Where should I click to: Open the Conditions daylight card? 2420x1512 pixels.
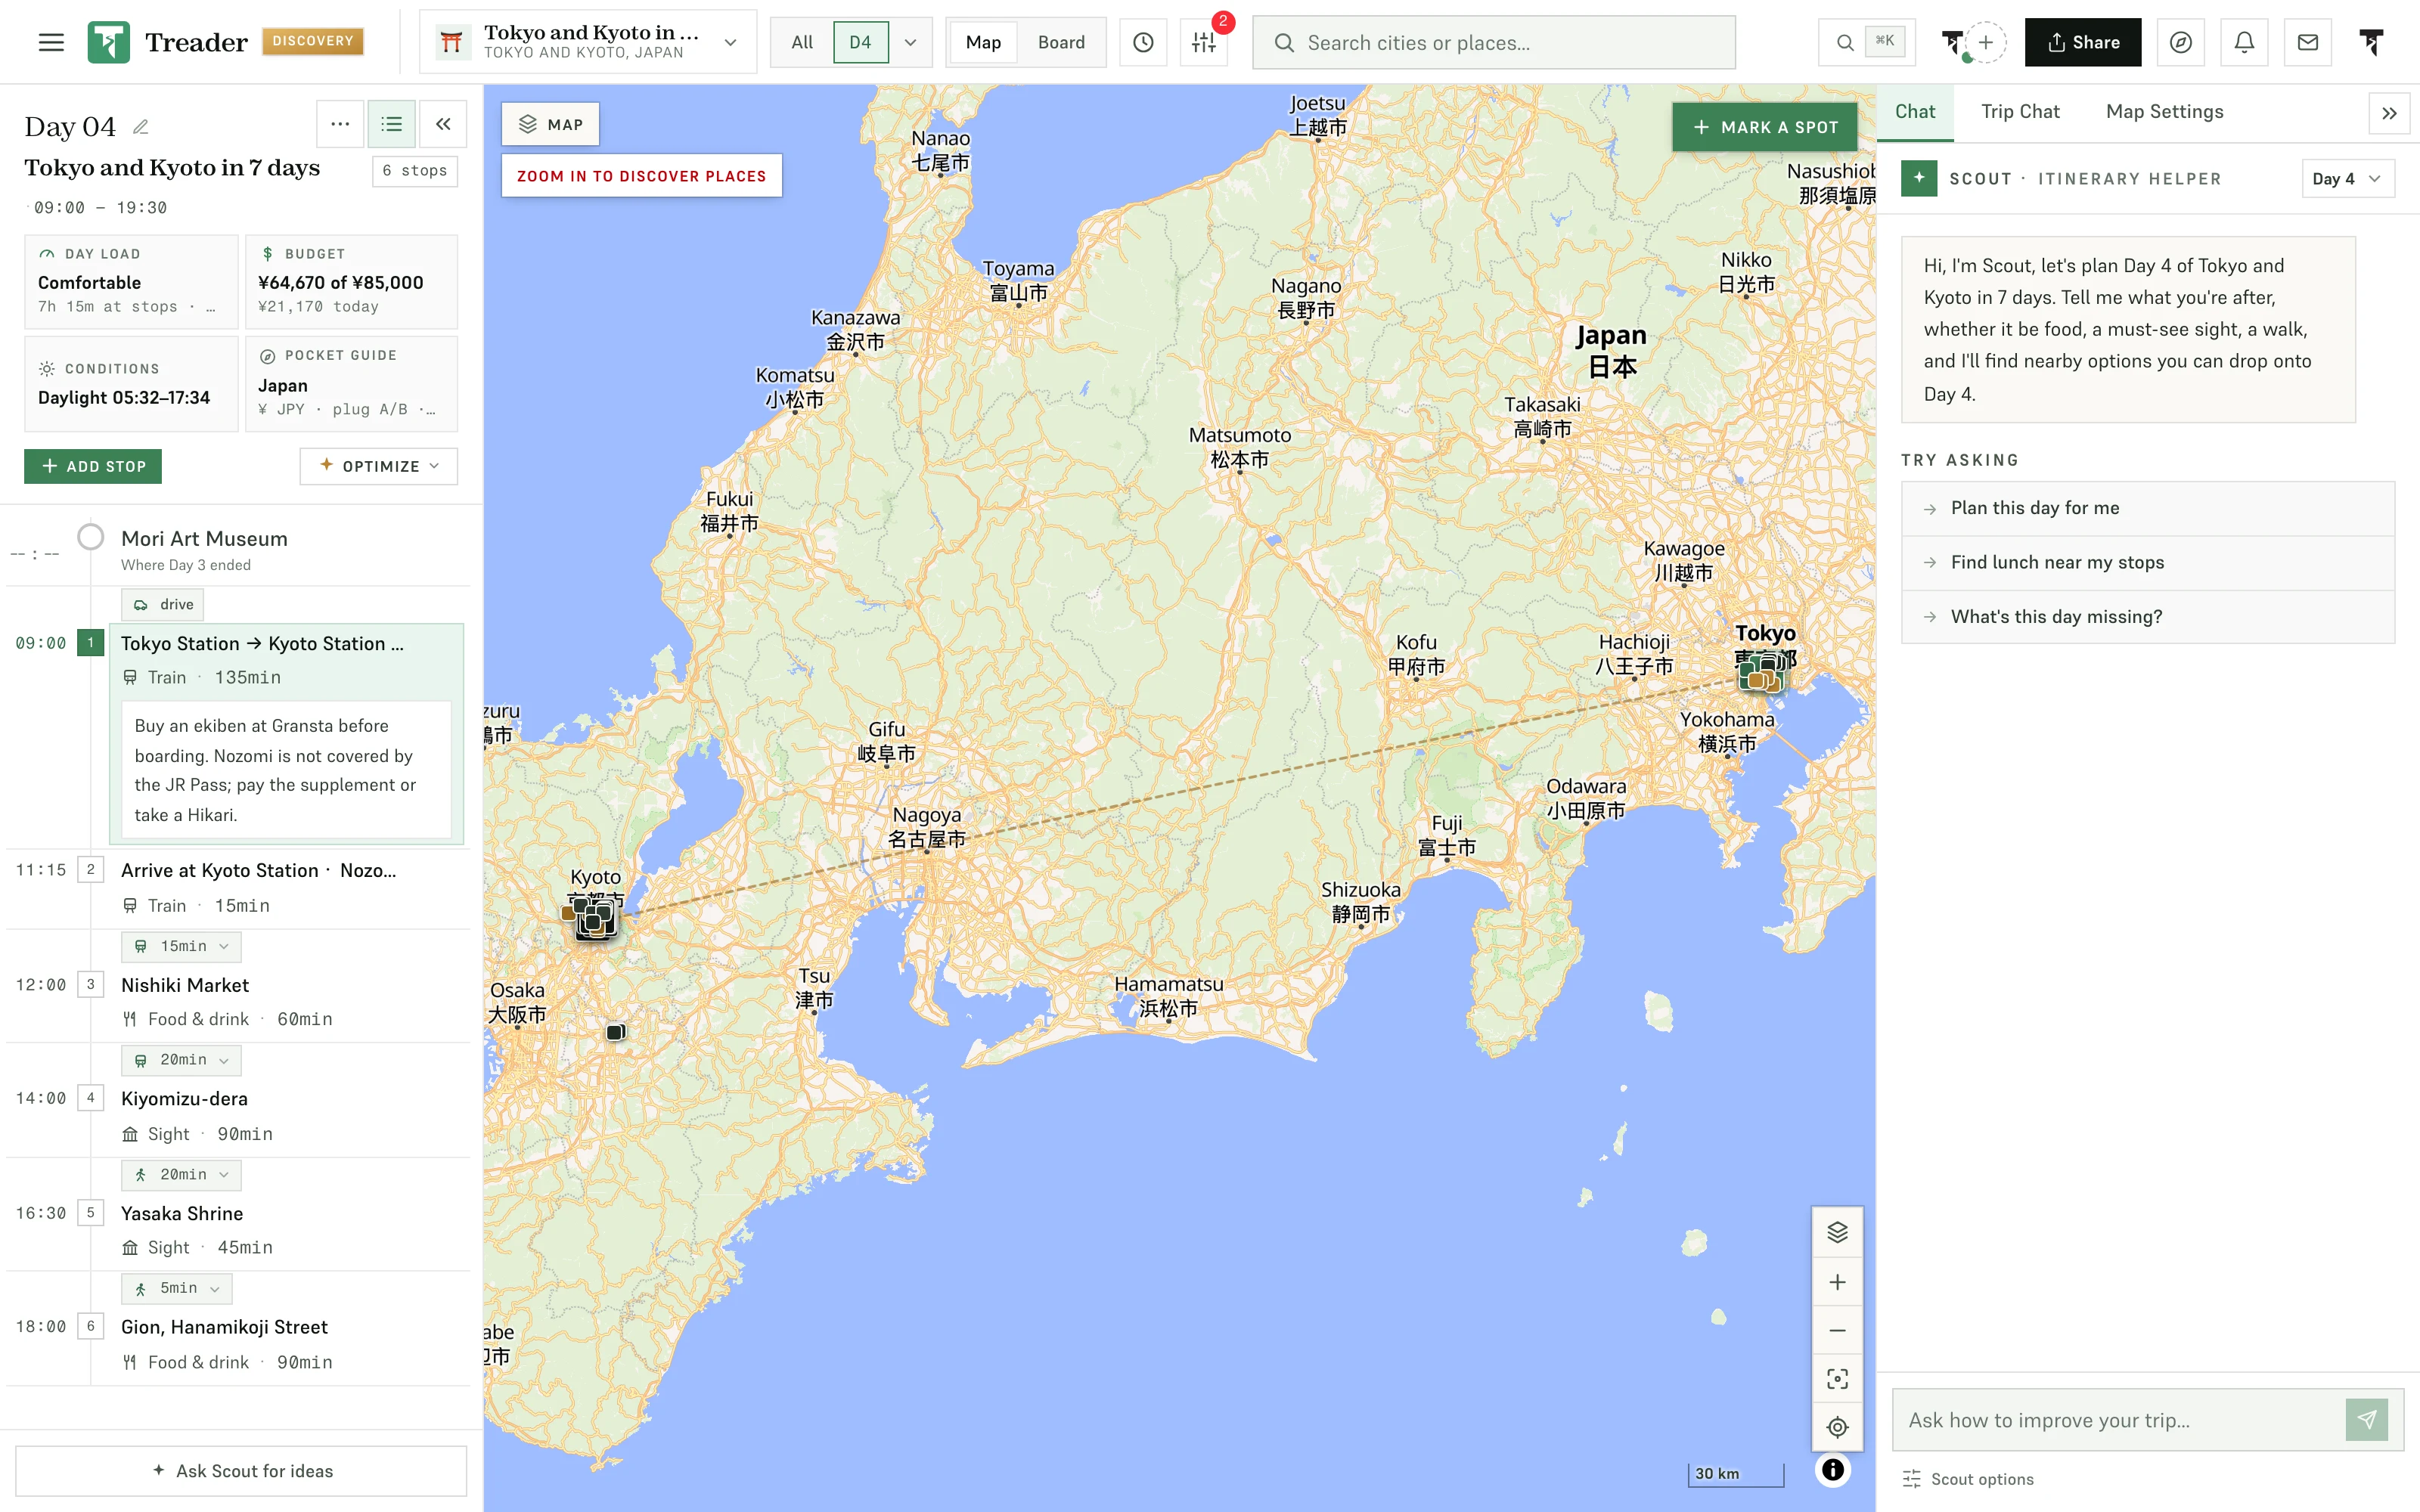coord(131,383)
